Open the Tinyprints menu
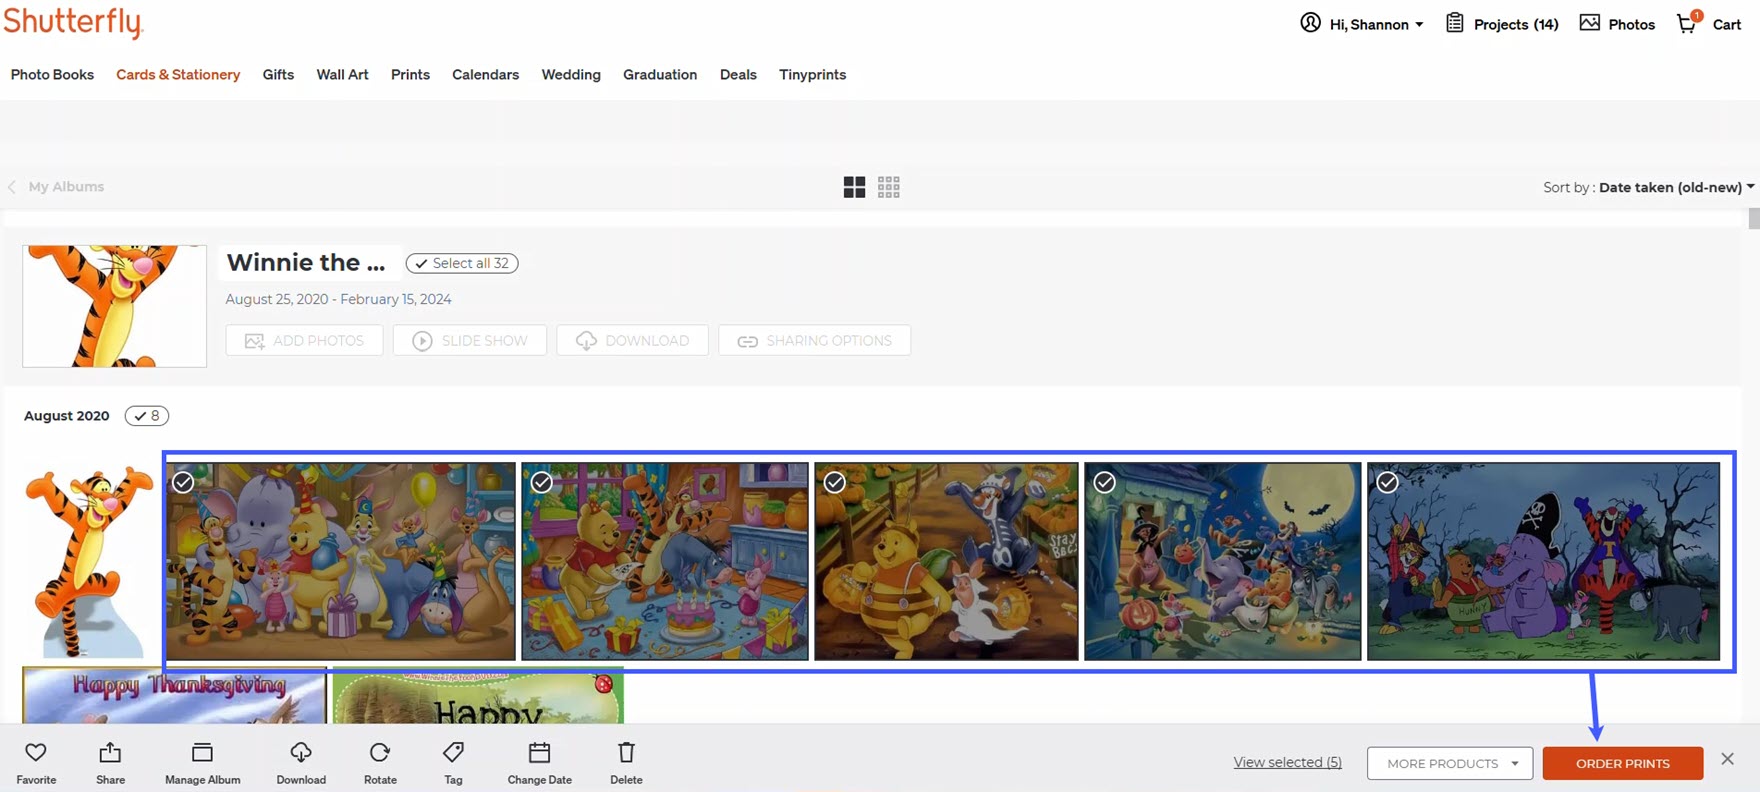1760x792 pixels. [812, 75]
